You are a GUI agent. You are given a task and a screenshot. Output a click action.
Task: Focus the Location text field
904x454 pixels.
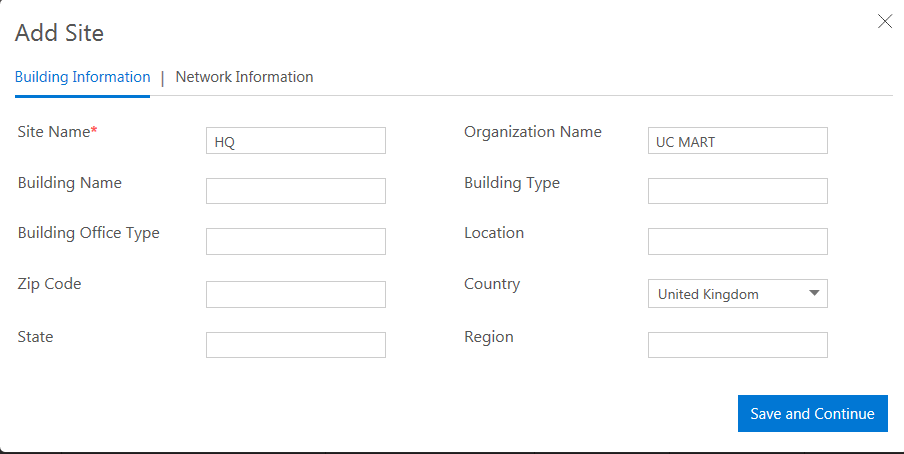click(737, 241)
